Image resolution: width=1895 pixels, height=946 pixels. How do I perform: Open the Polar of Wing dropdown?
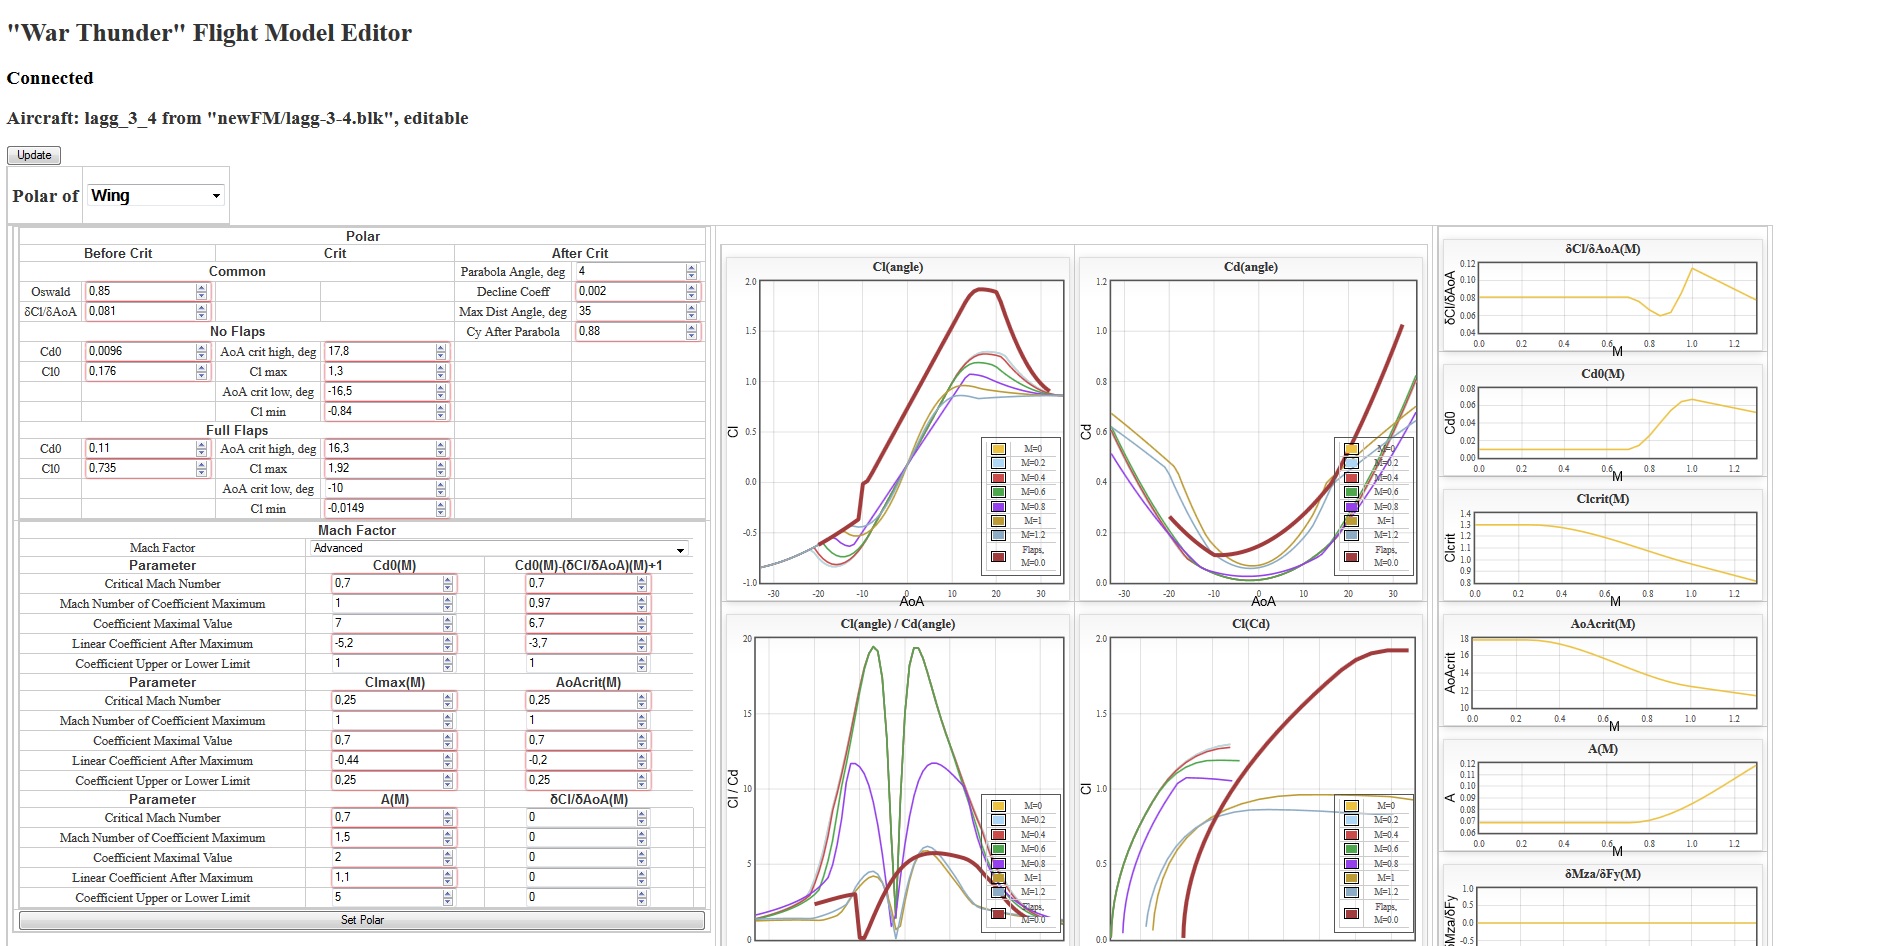click(155, 196)
